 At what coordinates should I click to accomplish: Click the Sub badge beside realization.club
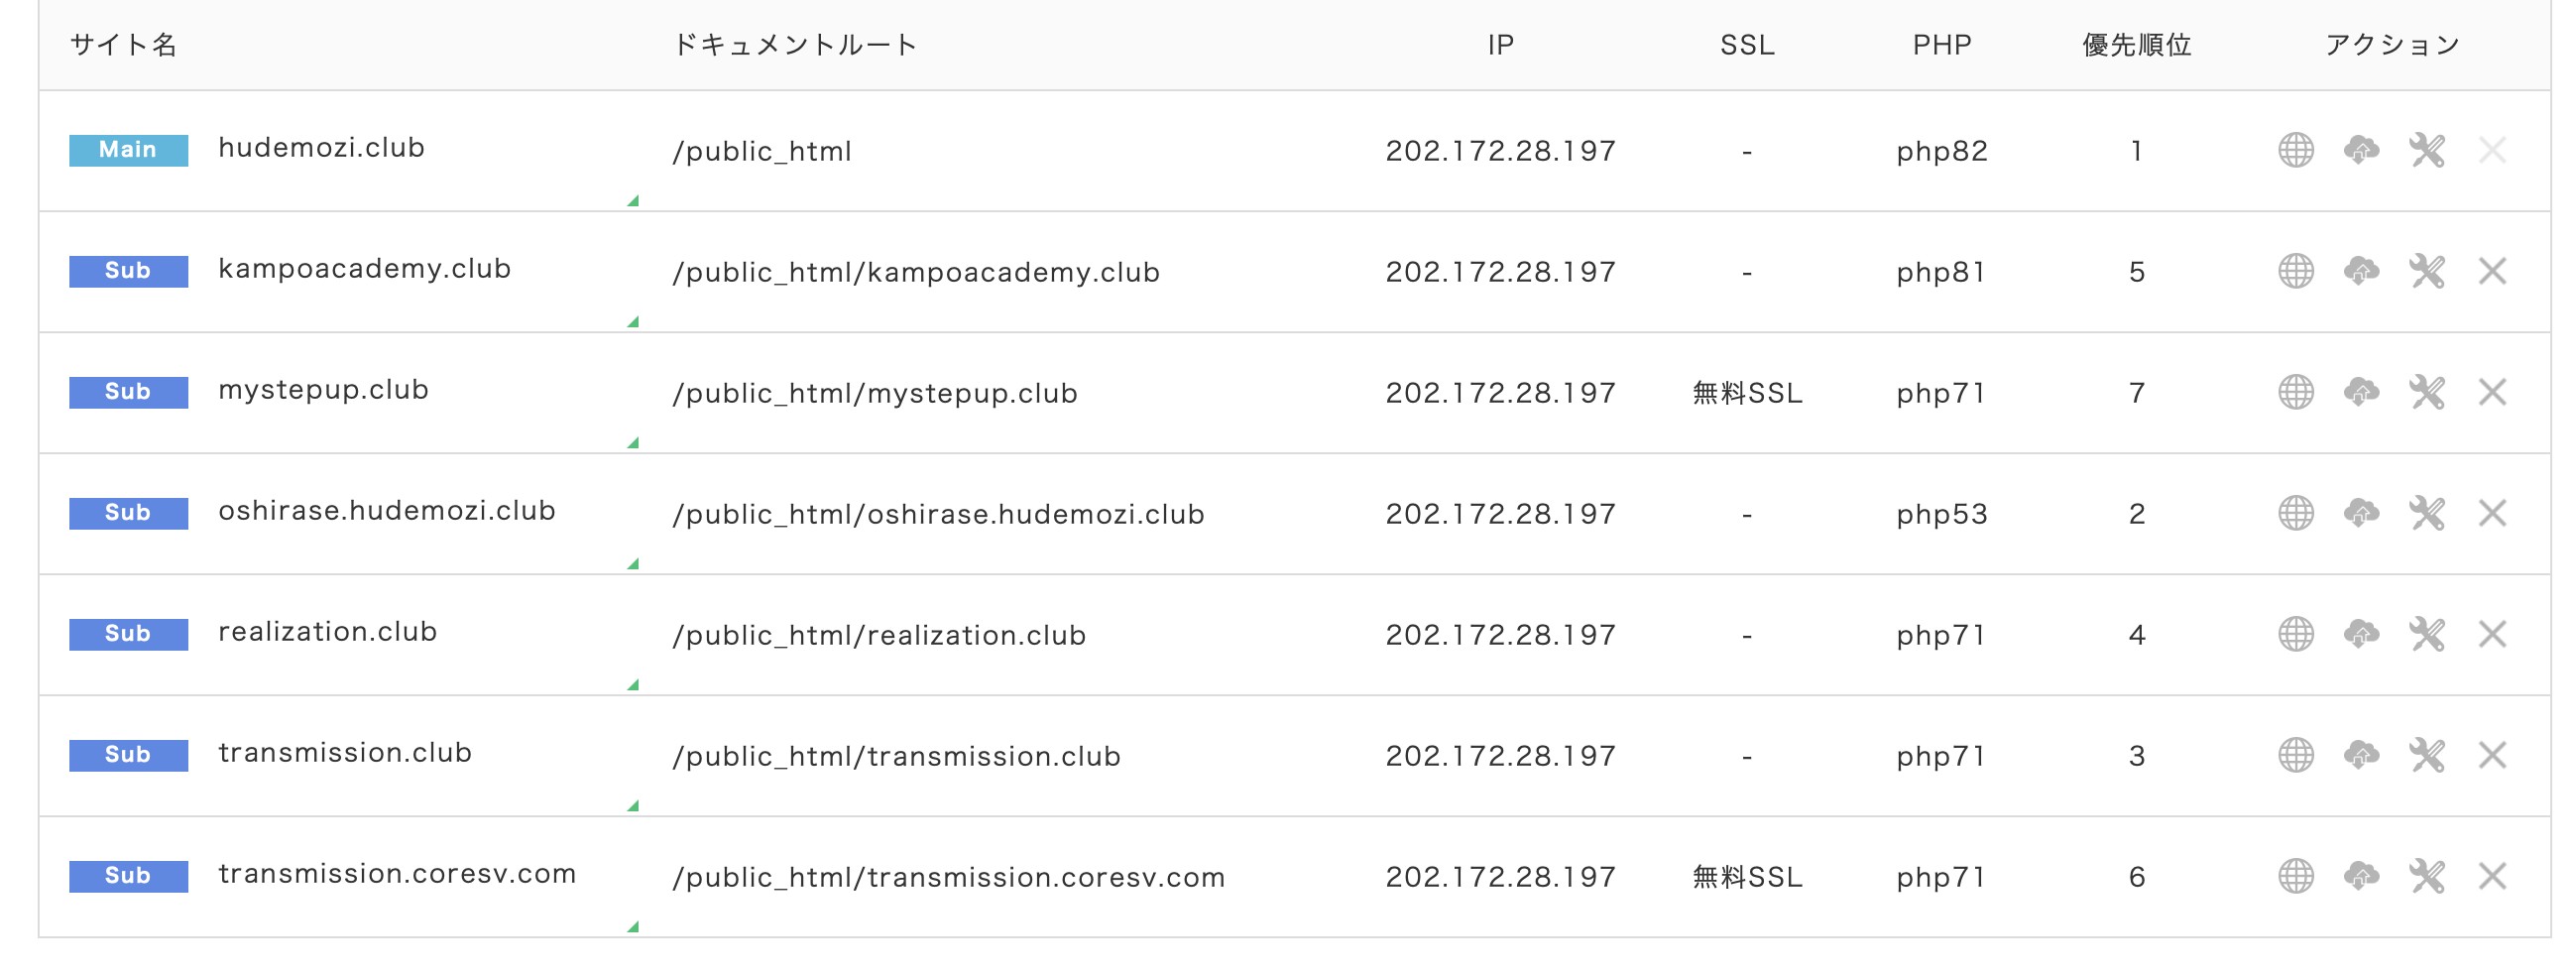coord(128,634)
